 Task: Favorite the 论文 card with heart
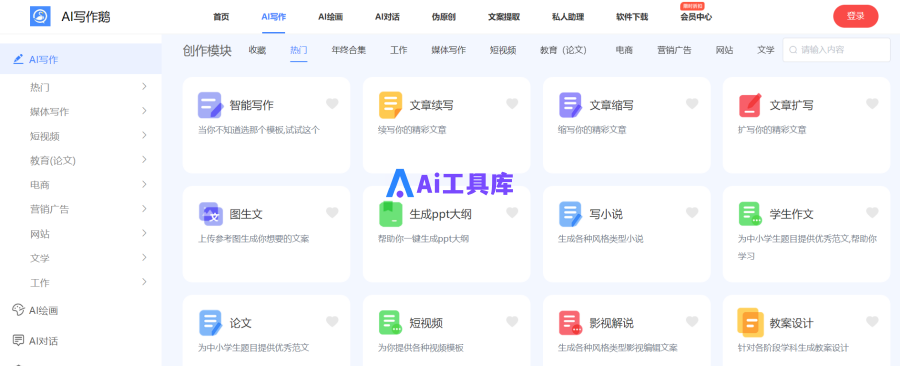[x=332, y=321]
